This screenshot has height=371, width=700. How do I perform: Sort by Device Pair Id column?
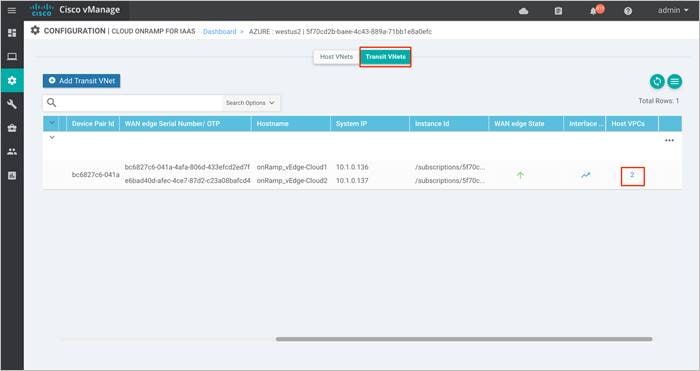93,124
